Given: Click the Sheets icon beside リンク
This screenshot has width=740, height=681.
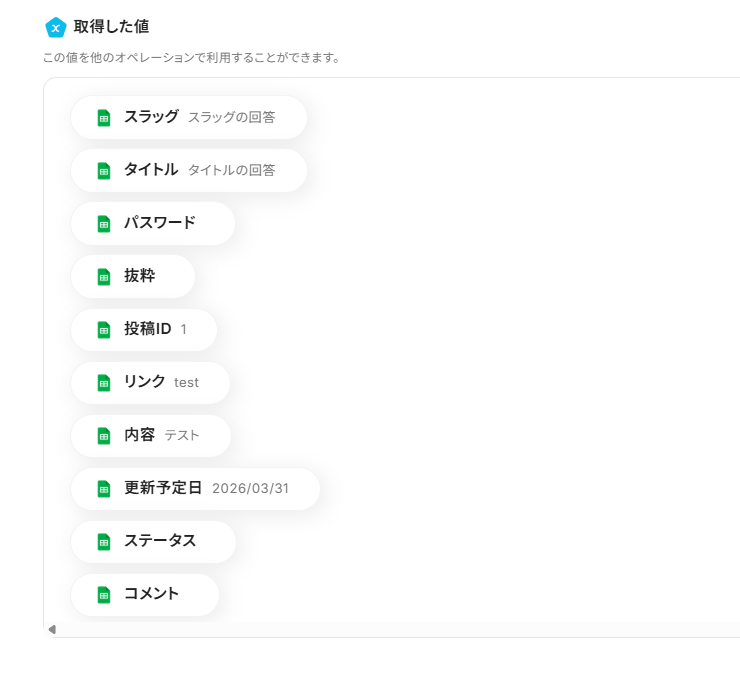Looking at the screenshot, I should [x=103, y=383].
